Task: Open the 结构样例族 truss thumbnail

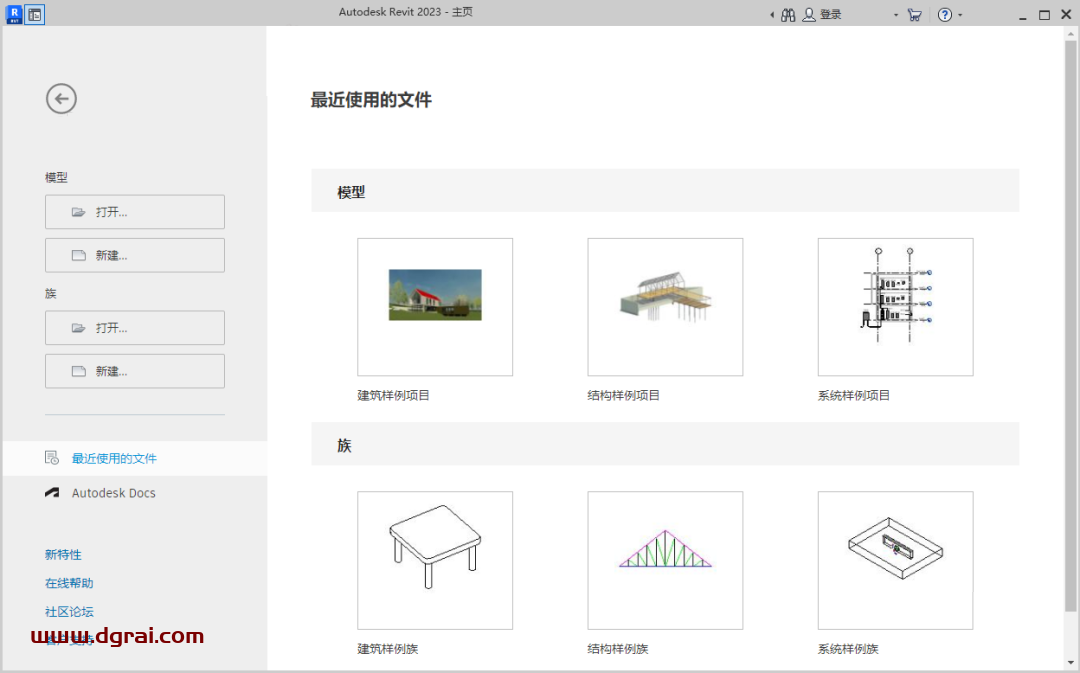Action: [x=665, y=561]
